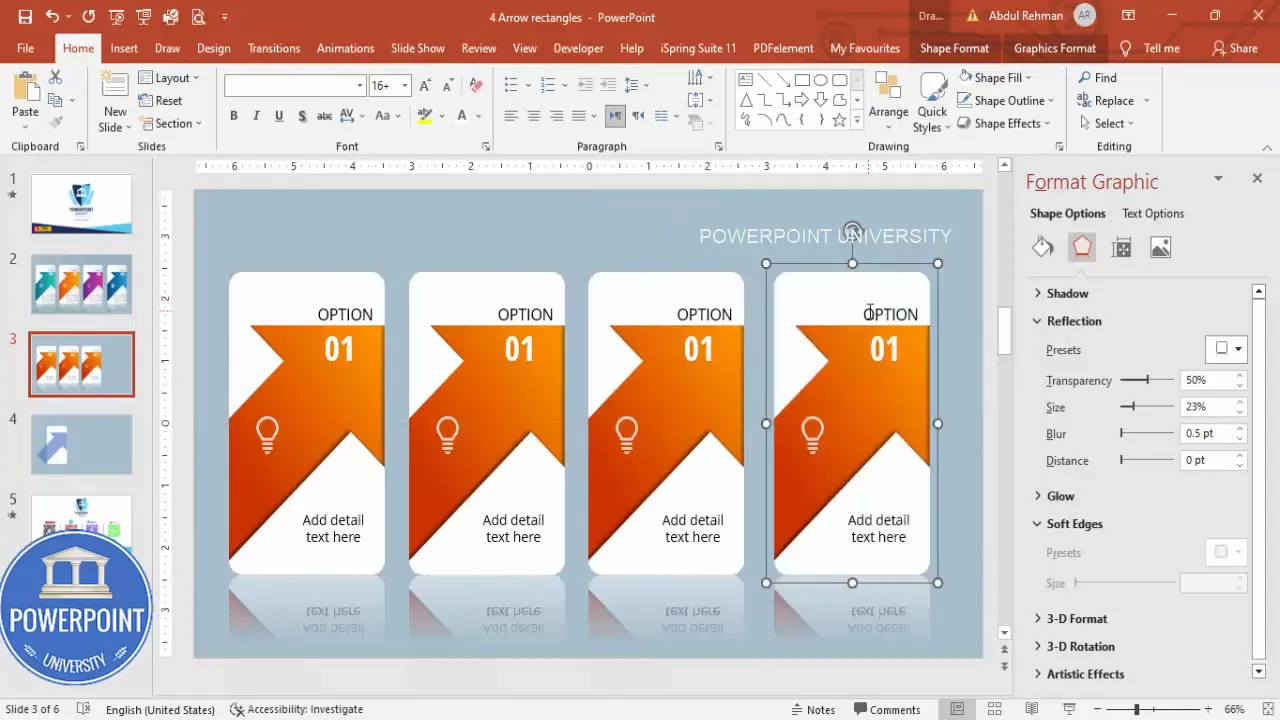This screenshot has height=720, width=1280.
Task: Click the Accessibility Investigate status icon
Action: coord(296,709)
